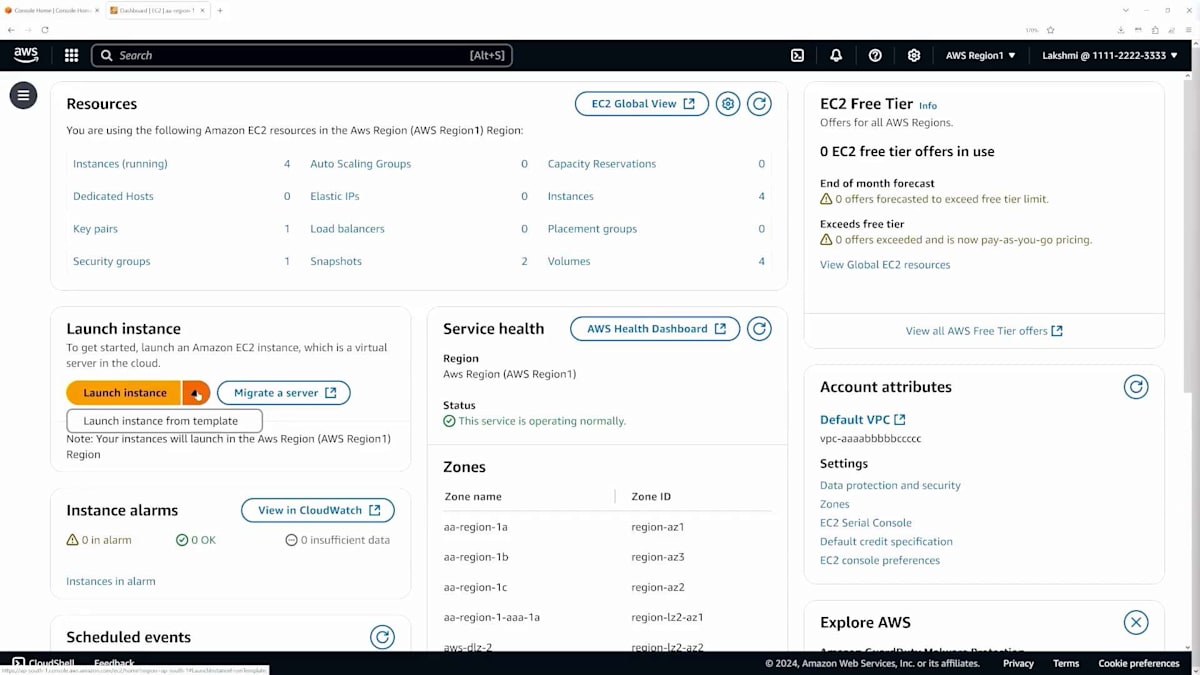Click the CloudShell icon in footer
The width and height of the screenshot is (1200, 675).
tap(19, 663)
